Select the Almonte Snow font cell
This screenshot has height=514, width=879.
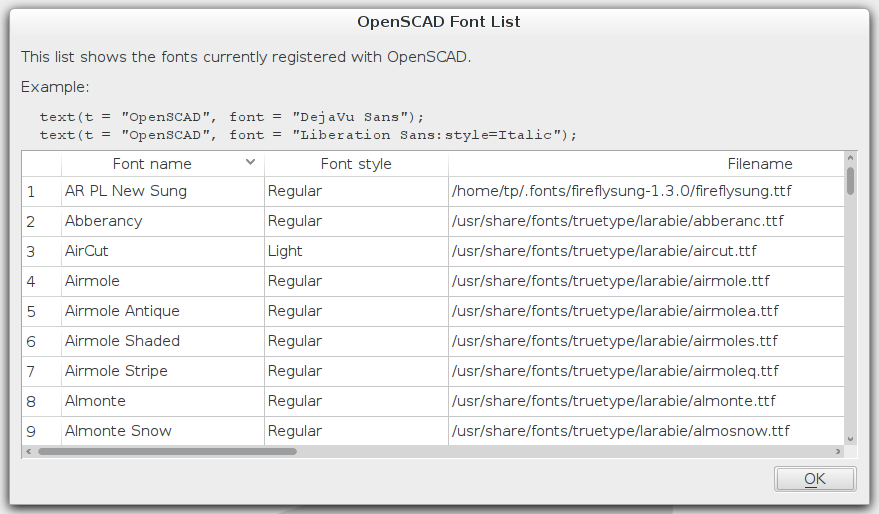(163, 431)
